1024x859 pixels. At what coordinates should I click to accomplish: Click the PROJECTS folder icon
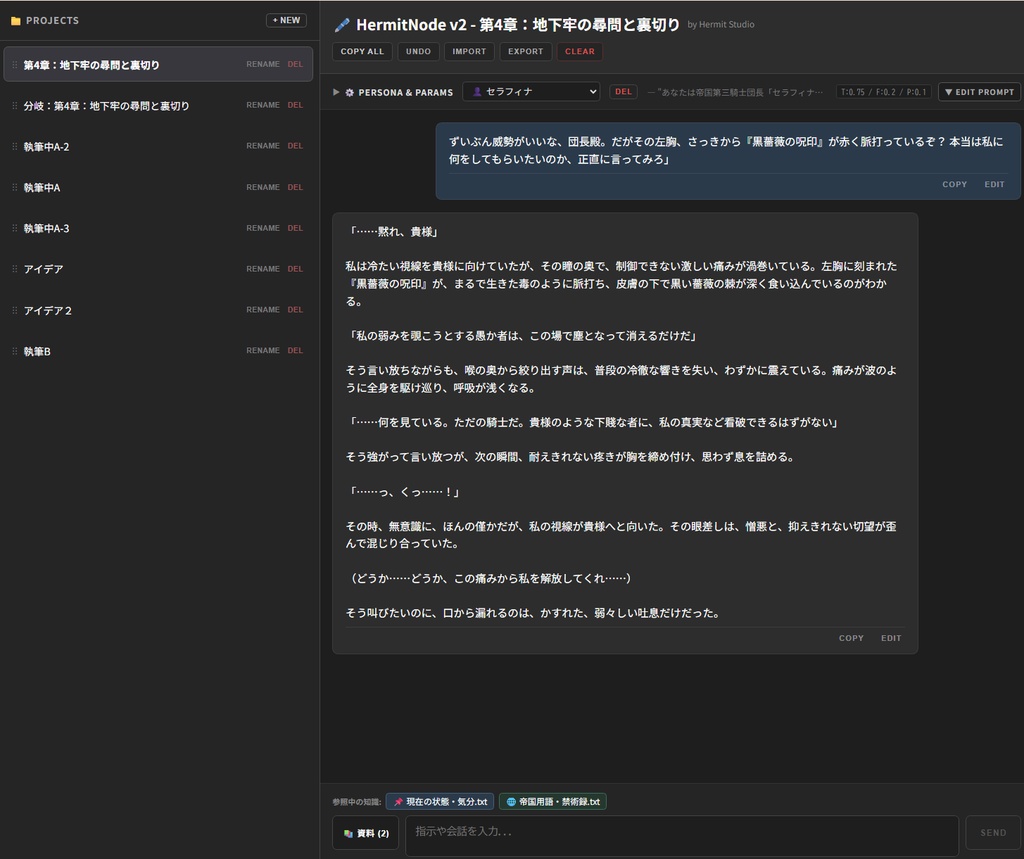coord(16,21)
